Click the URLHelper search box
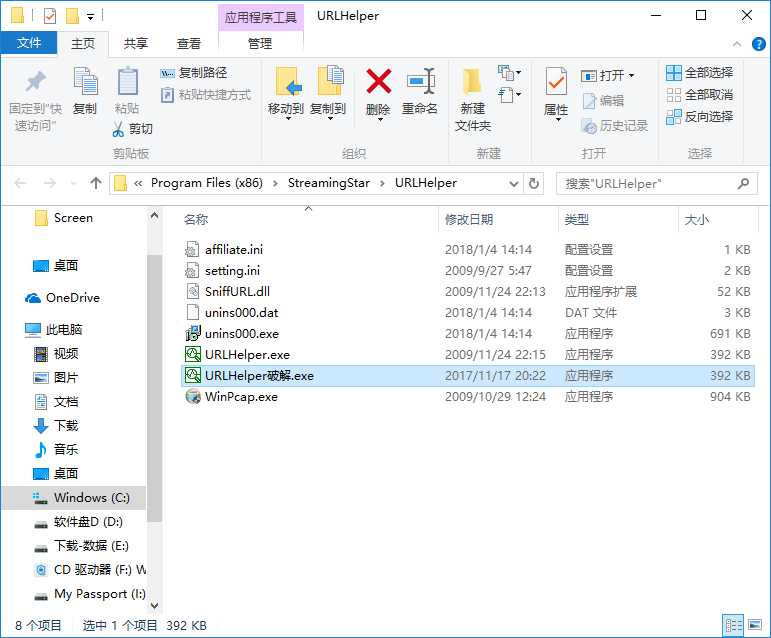 [x=656, y=184]
